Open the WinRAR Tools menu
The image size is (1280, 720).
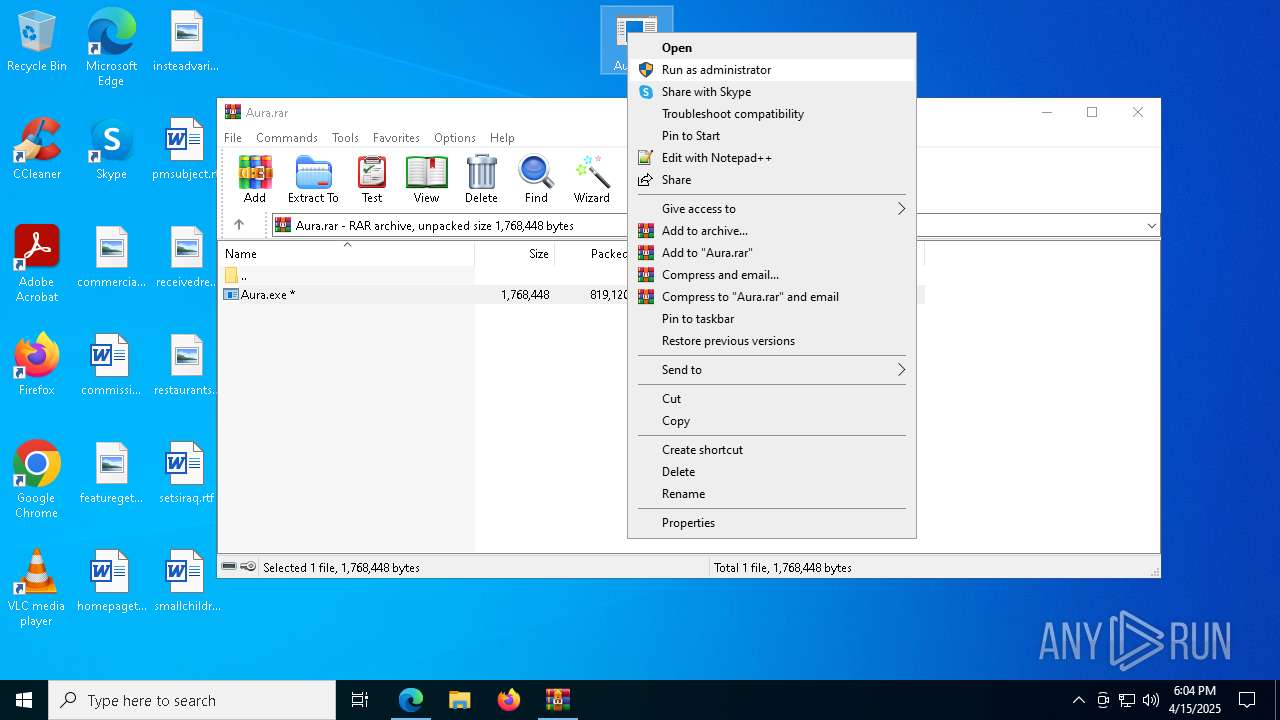pos(345,138)
